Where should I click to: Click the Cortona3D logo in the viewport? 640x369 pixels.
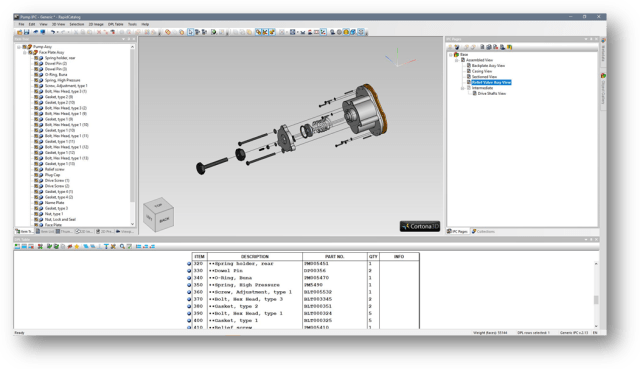(x=420, y=226)
